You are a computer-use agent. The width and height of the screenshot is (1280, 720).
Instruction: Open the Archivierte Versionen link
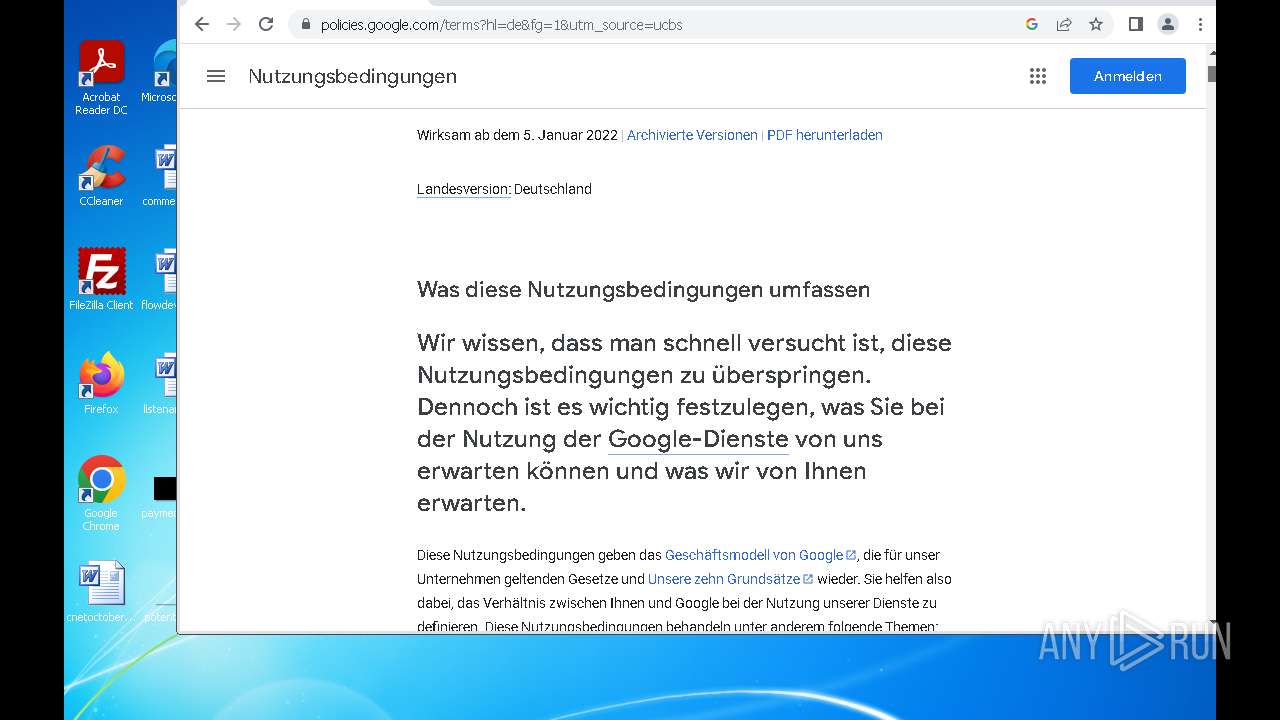(692, 135)
